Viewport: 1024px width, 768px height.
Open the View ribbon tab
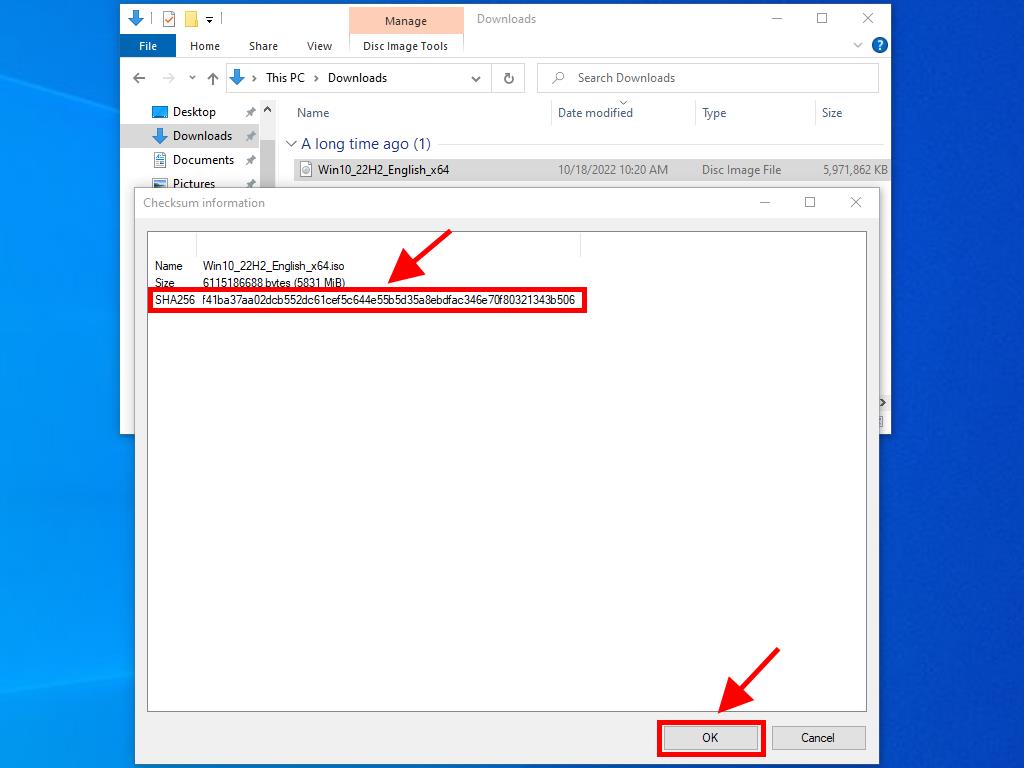click(319, 46)
